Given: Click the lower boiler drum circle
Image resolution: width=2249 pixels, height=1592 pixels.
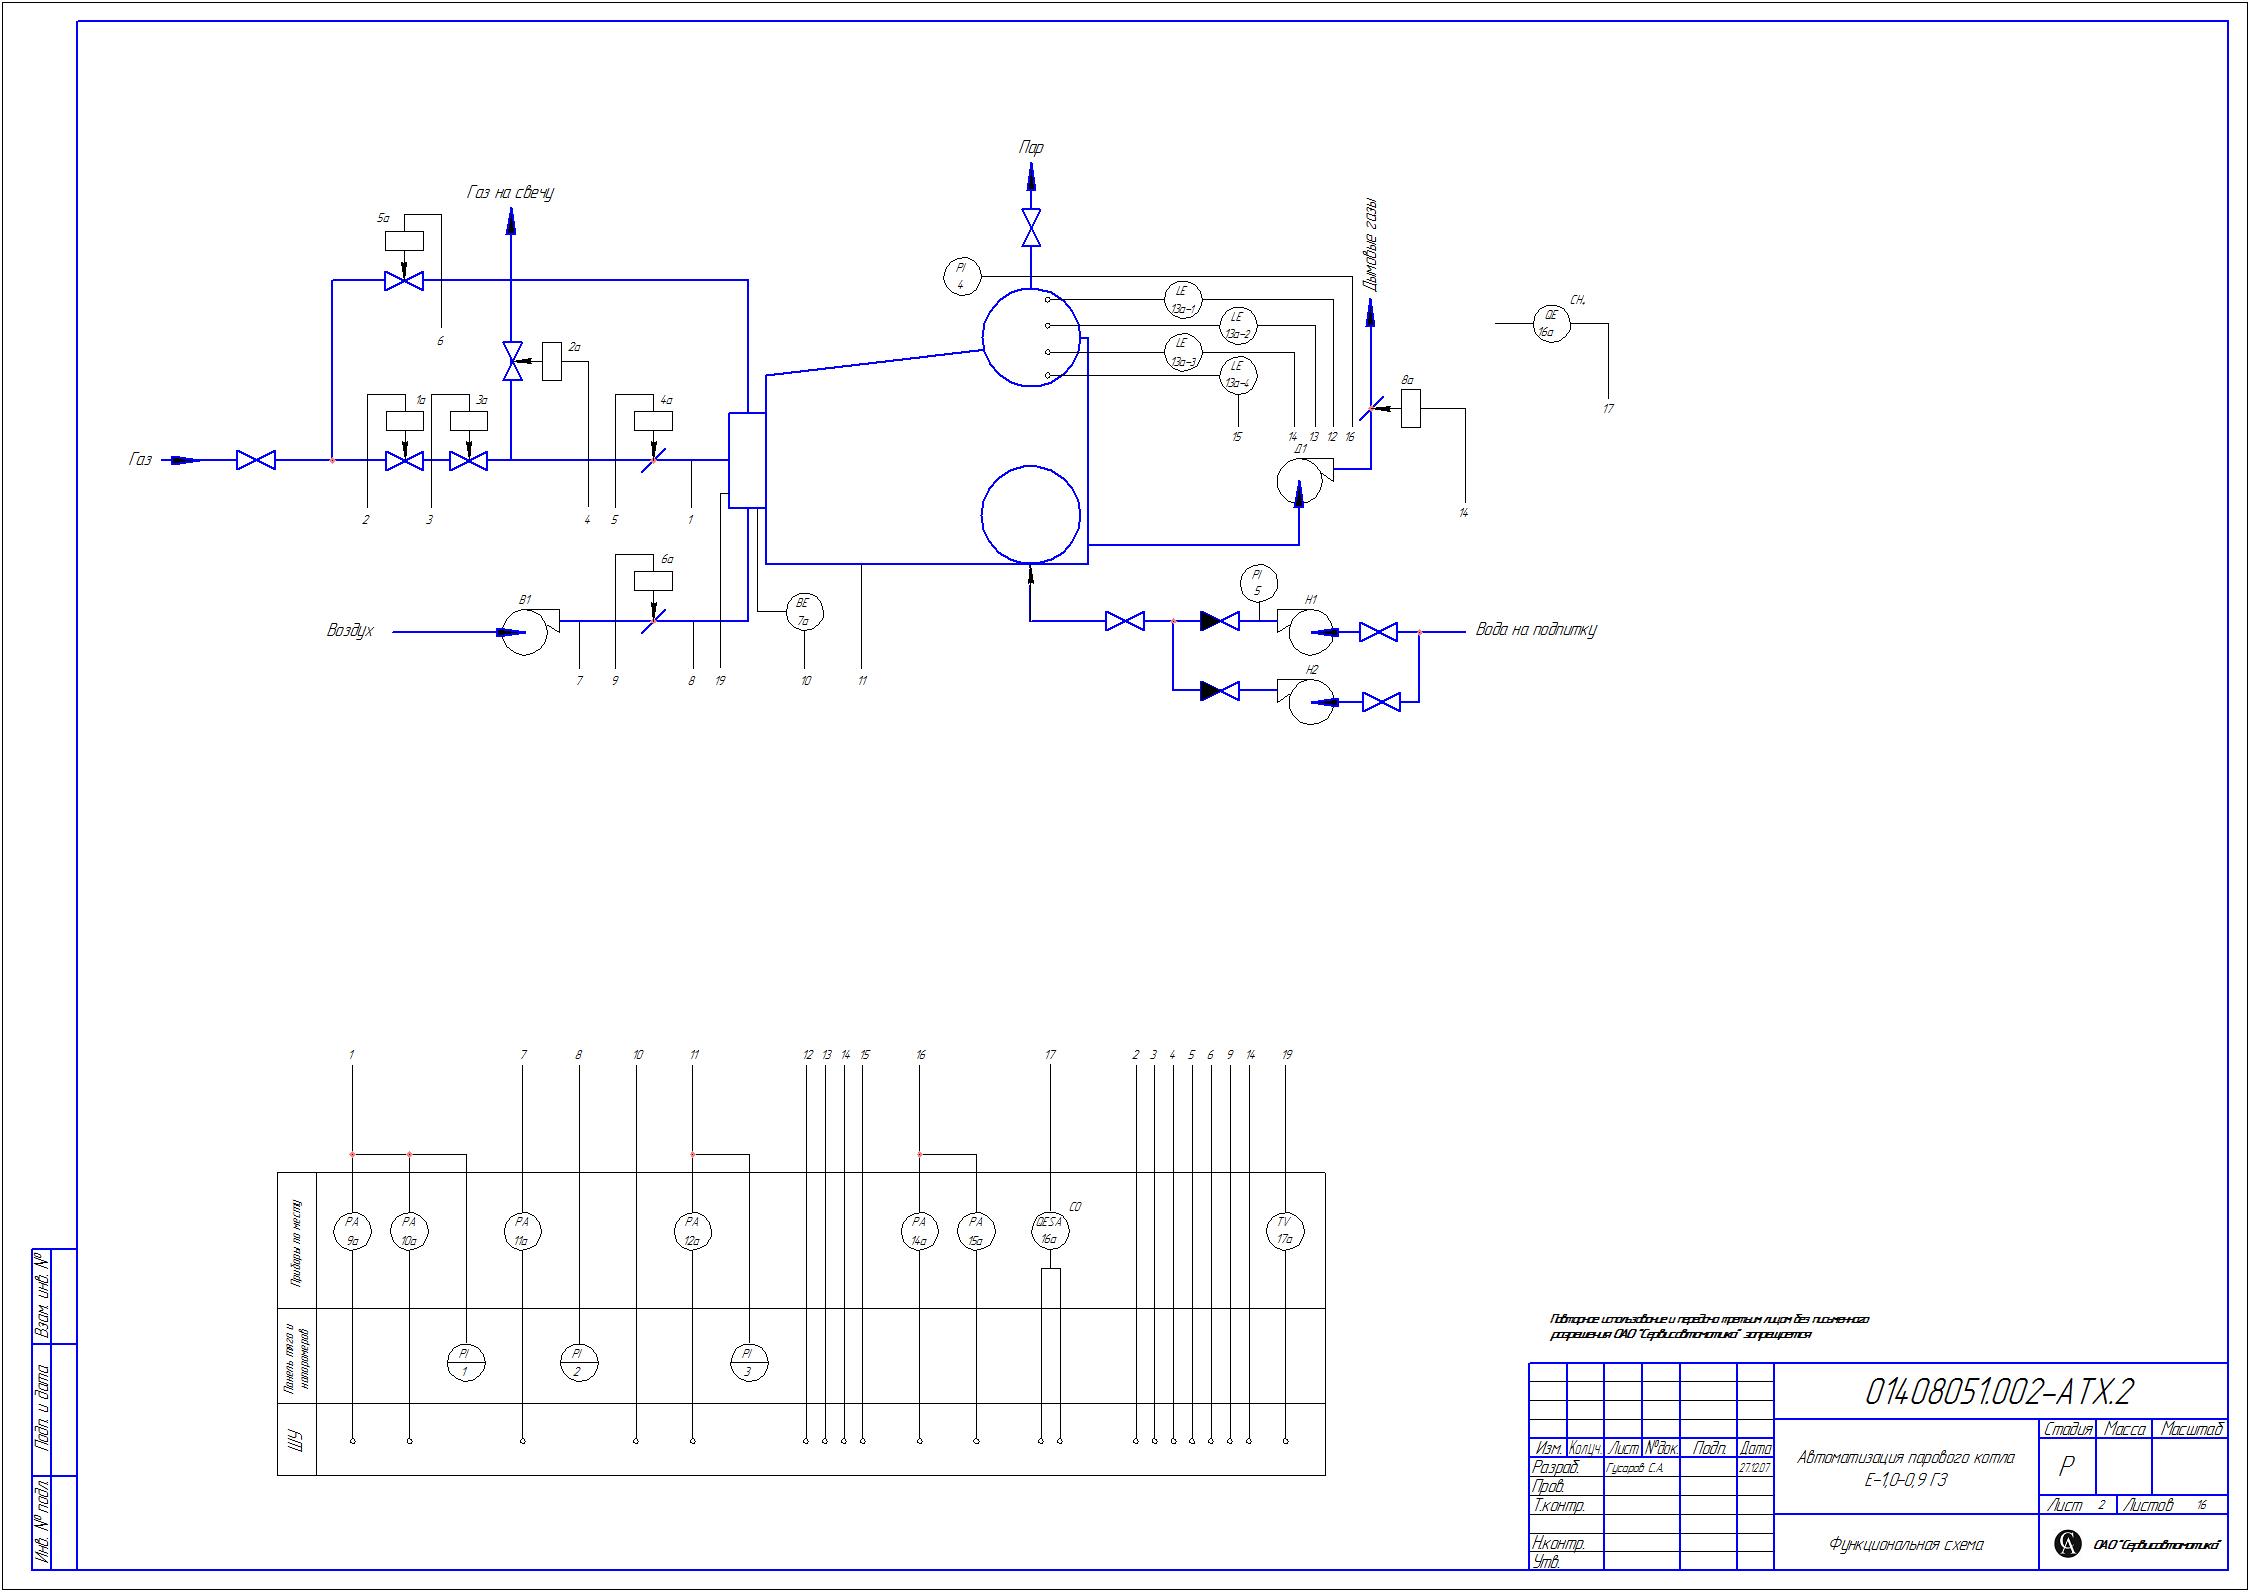Looking at the screenshot, I should tap(1031, 515).
